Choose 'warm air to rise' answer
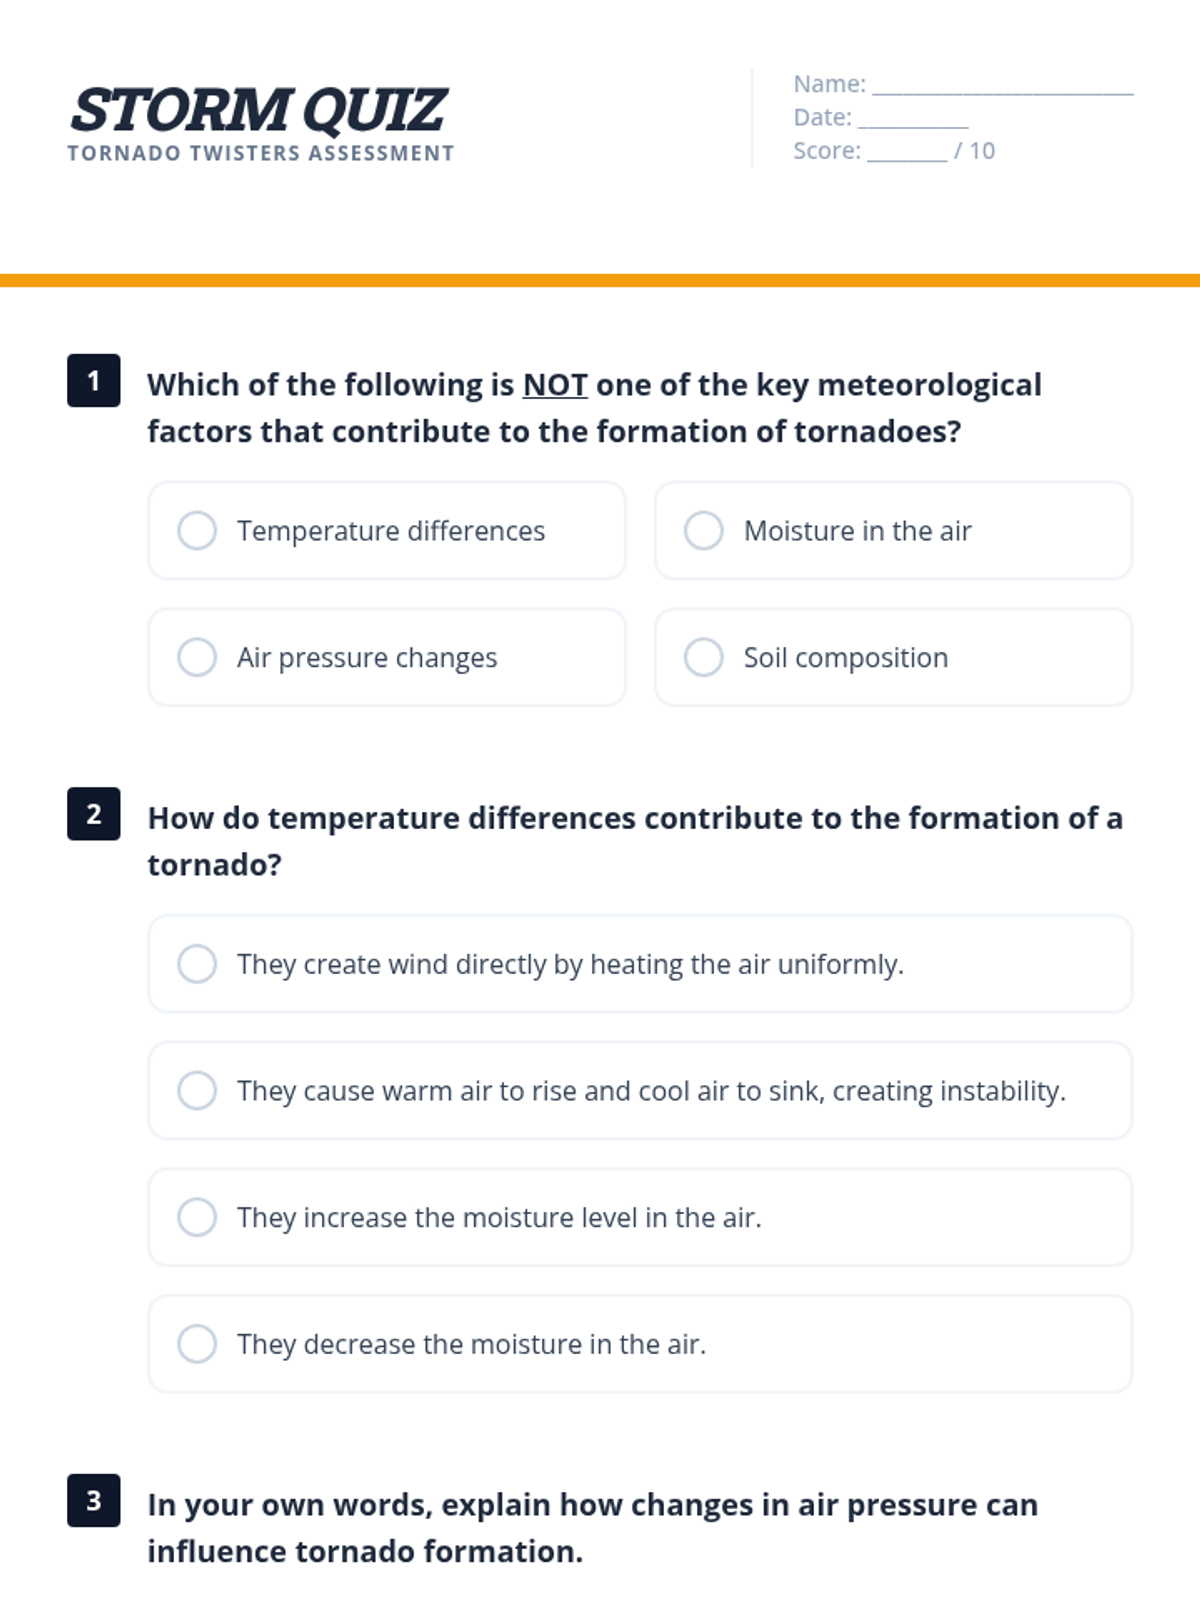The height and width of the screenshot is (1600, 1200). pyautogui.click(x=197, y=1091)
